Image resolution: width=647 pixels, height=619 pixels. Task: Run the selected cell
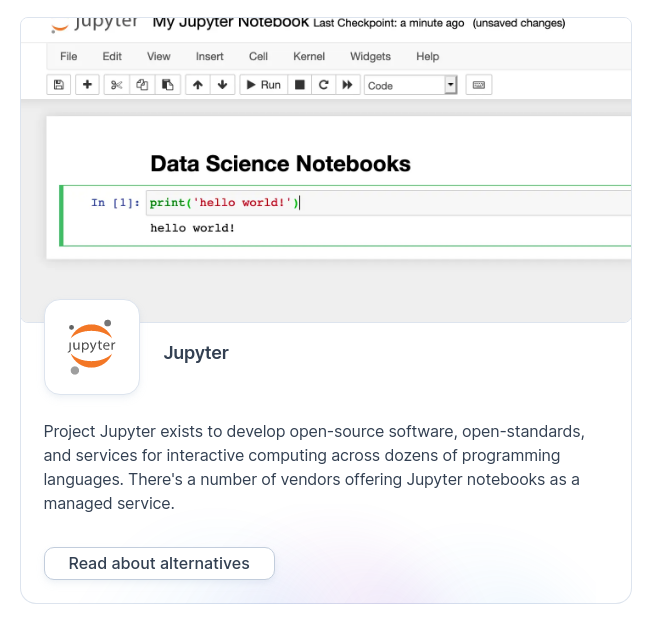(x=263, y=85)
